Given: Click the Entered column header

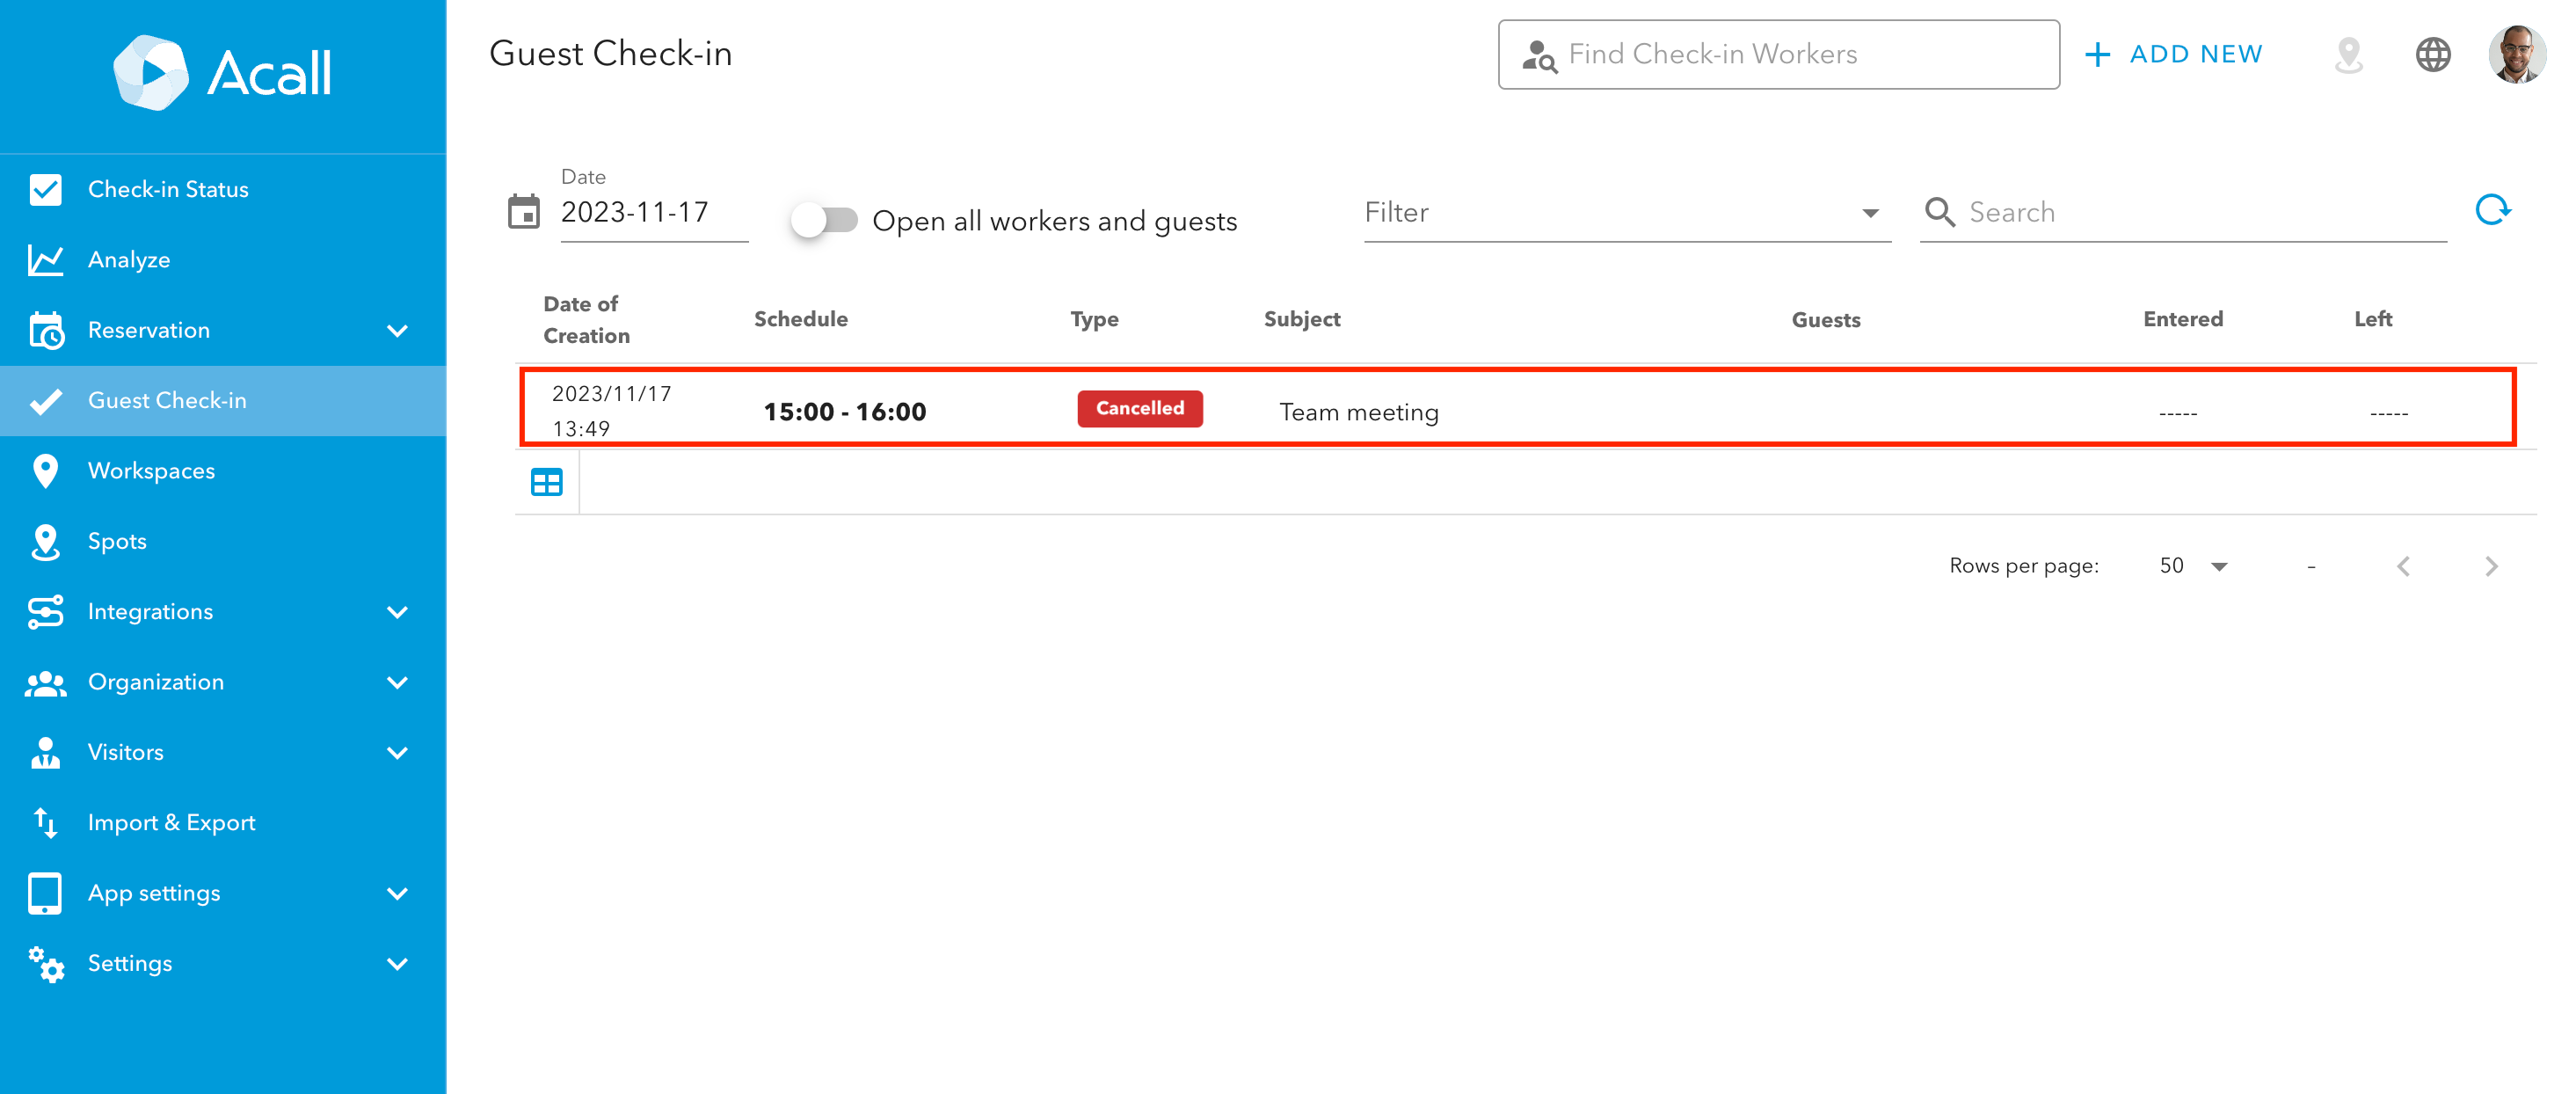Looking at the screenshot, I should (2182, 319).
